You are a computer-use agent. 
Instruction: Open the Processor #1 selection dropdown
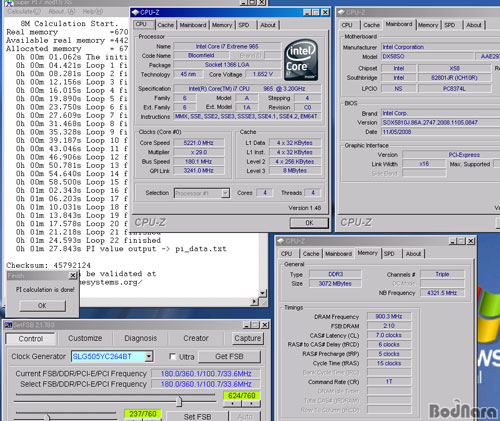pyautogui.click(x=226, y=193)
